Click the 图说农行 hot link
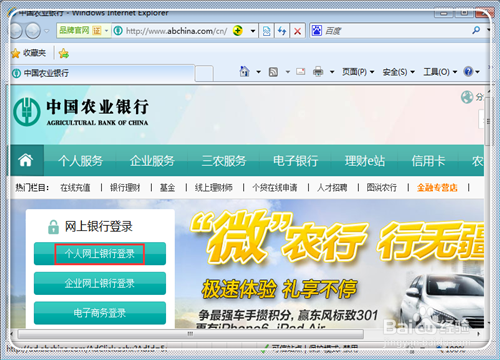 pos(382,188)
